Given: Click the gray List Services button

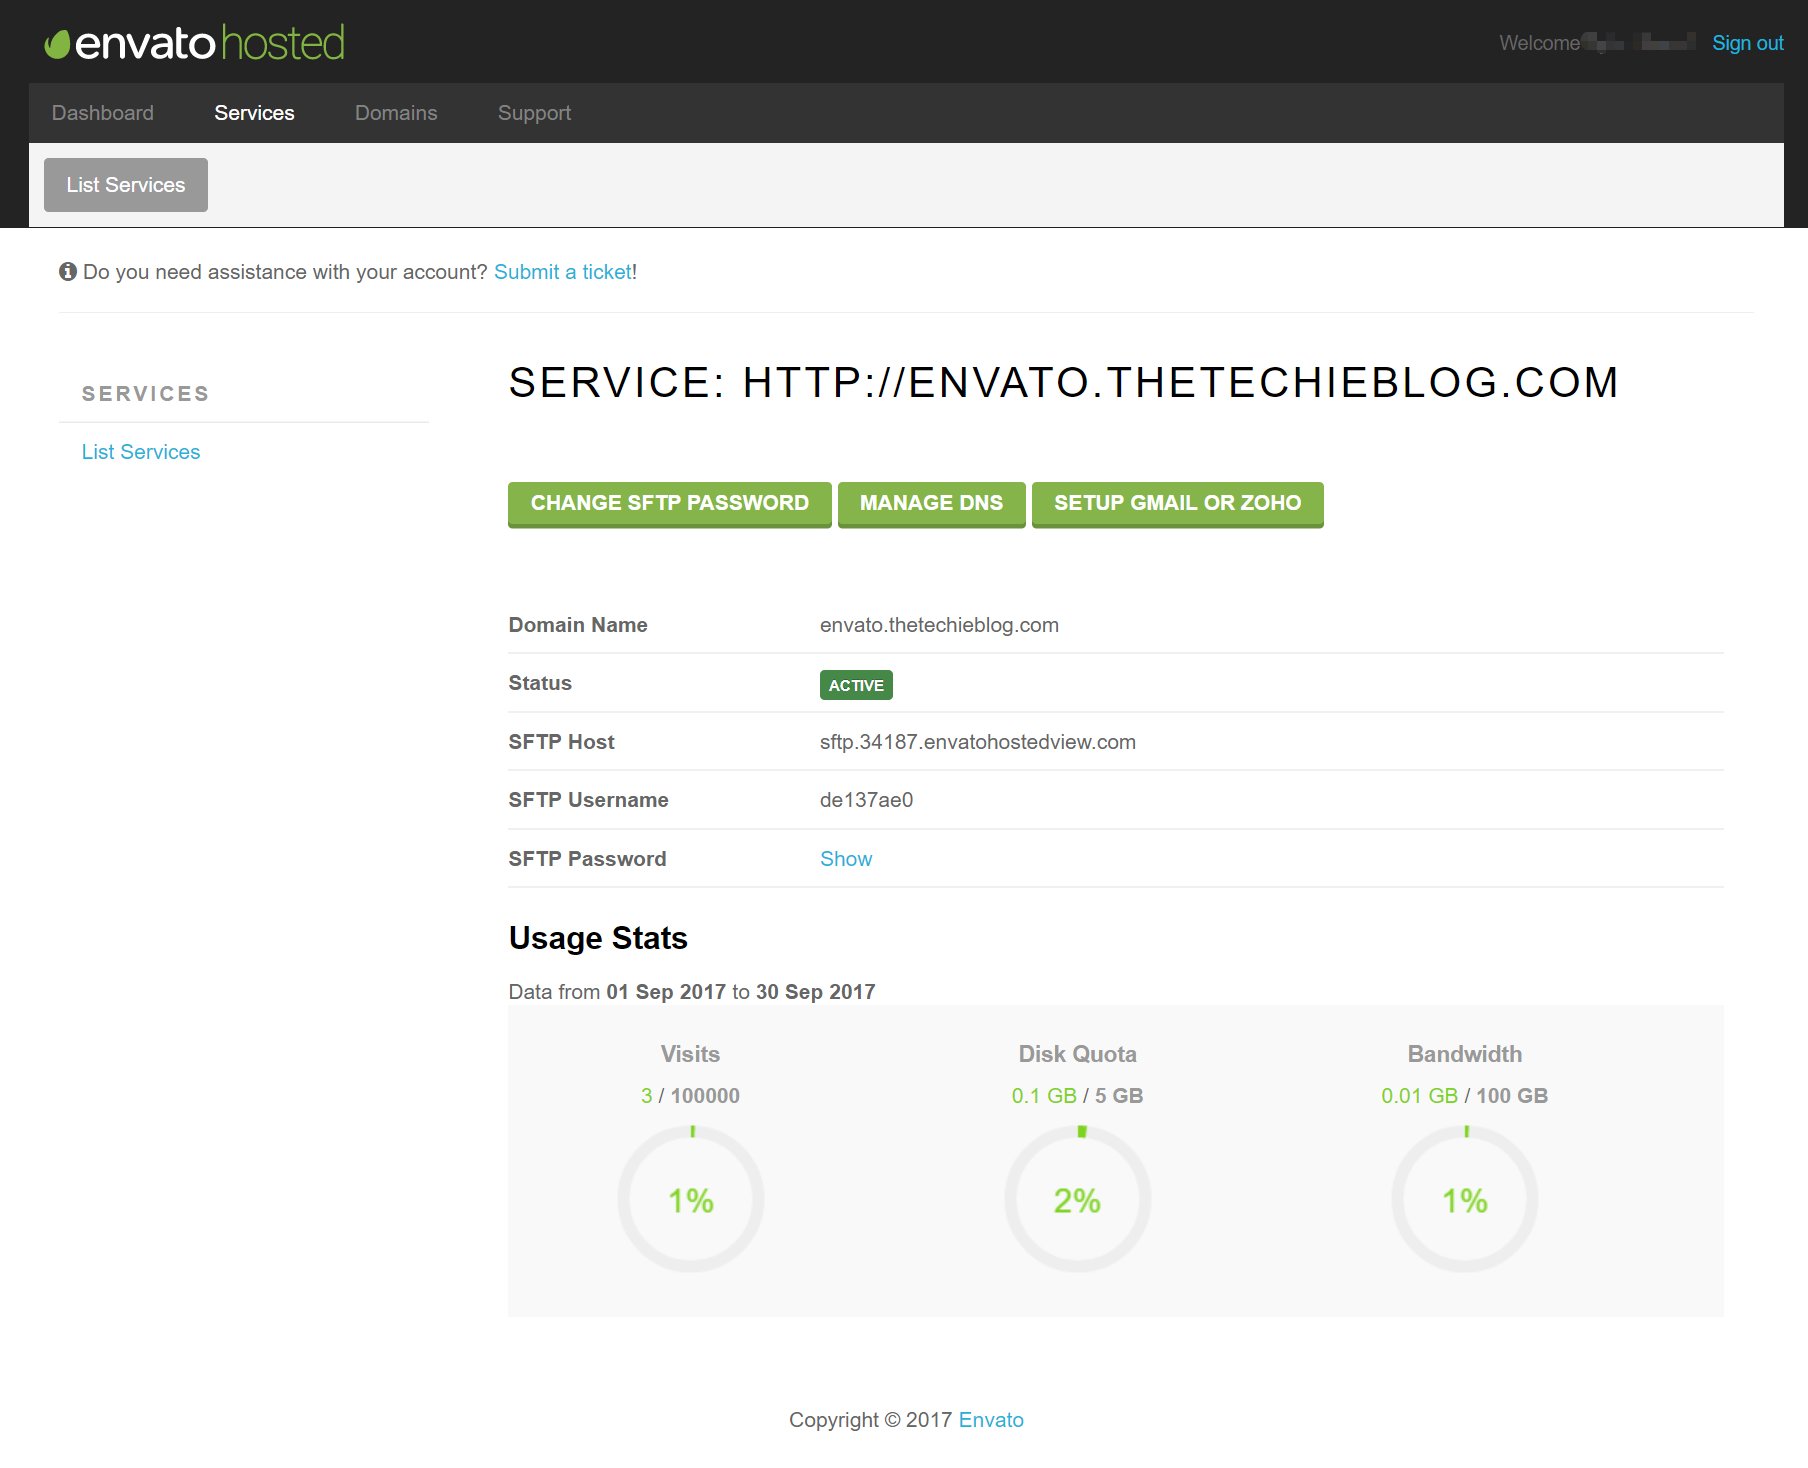Looking at the screenshot, I should coord(126,185).
